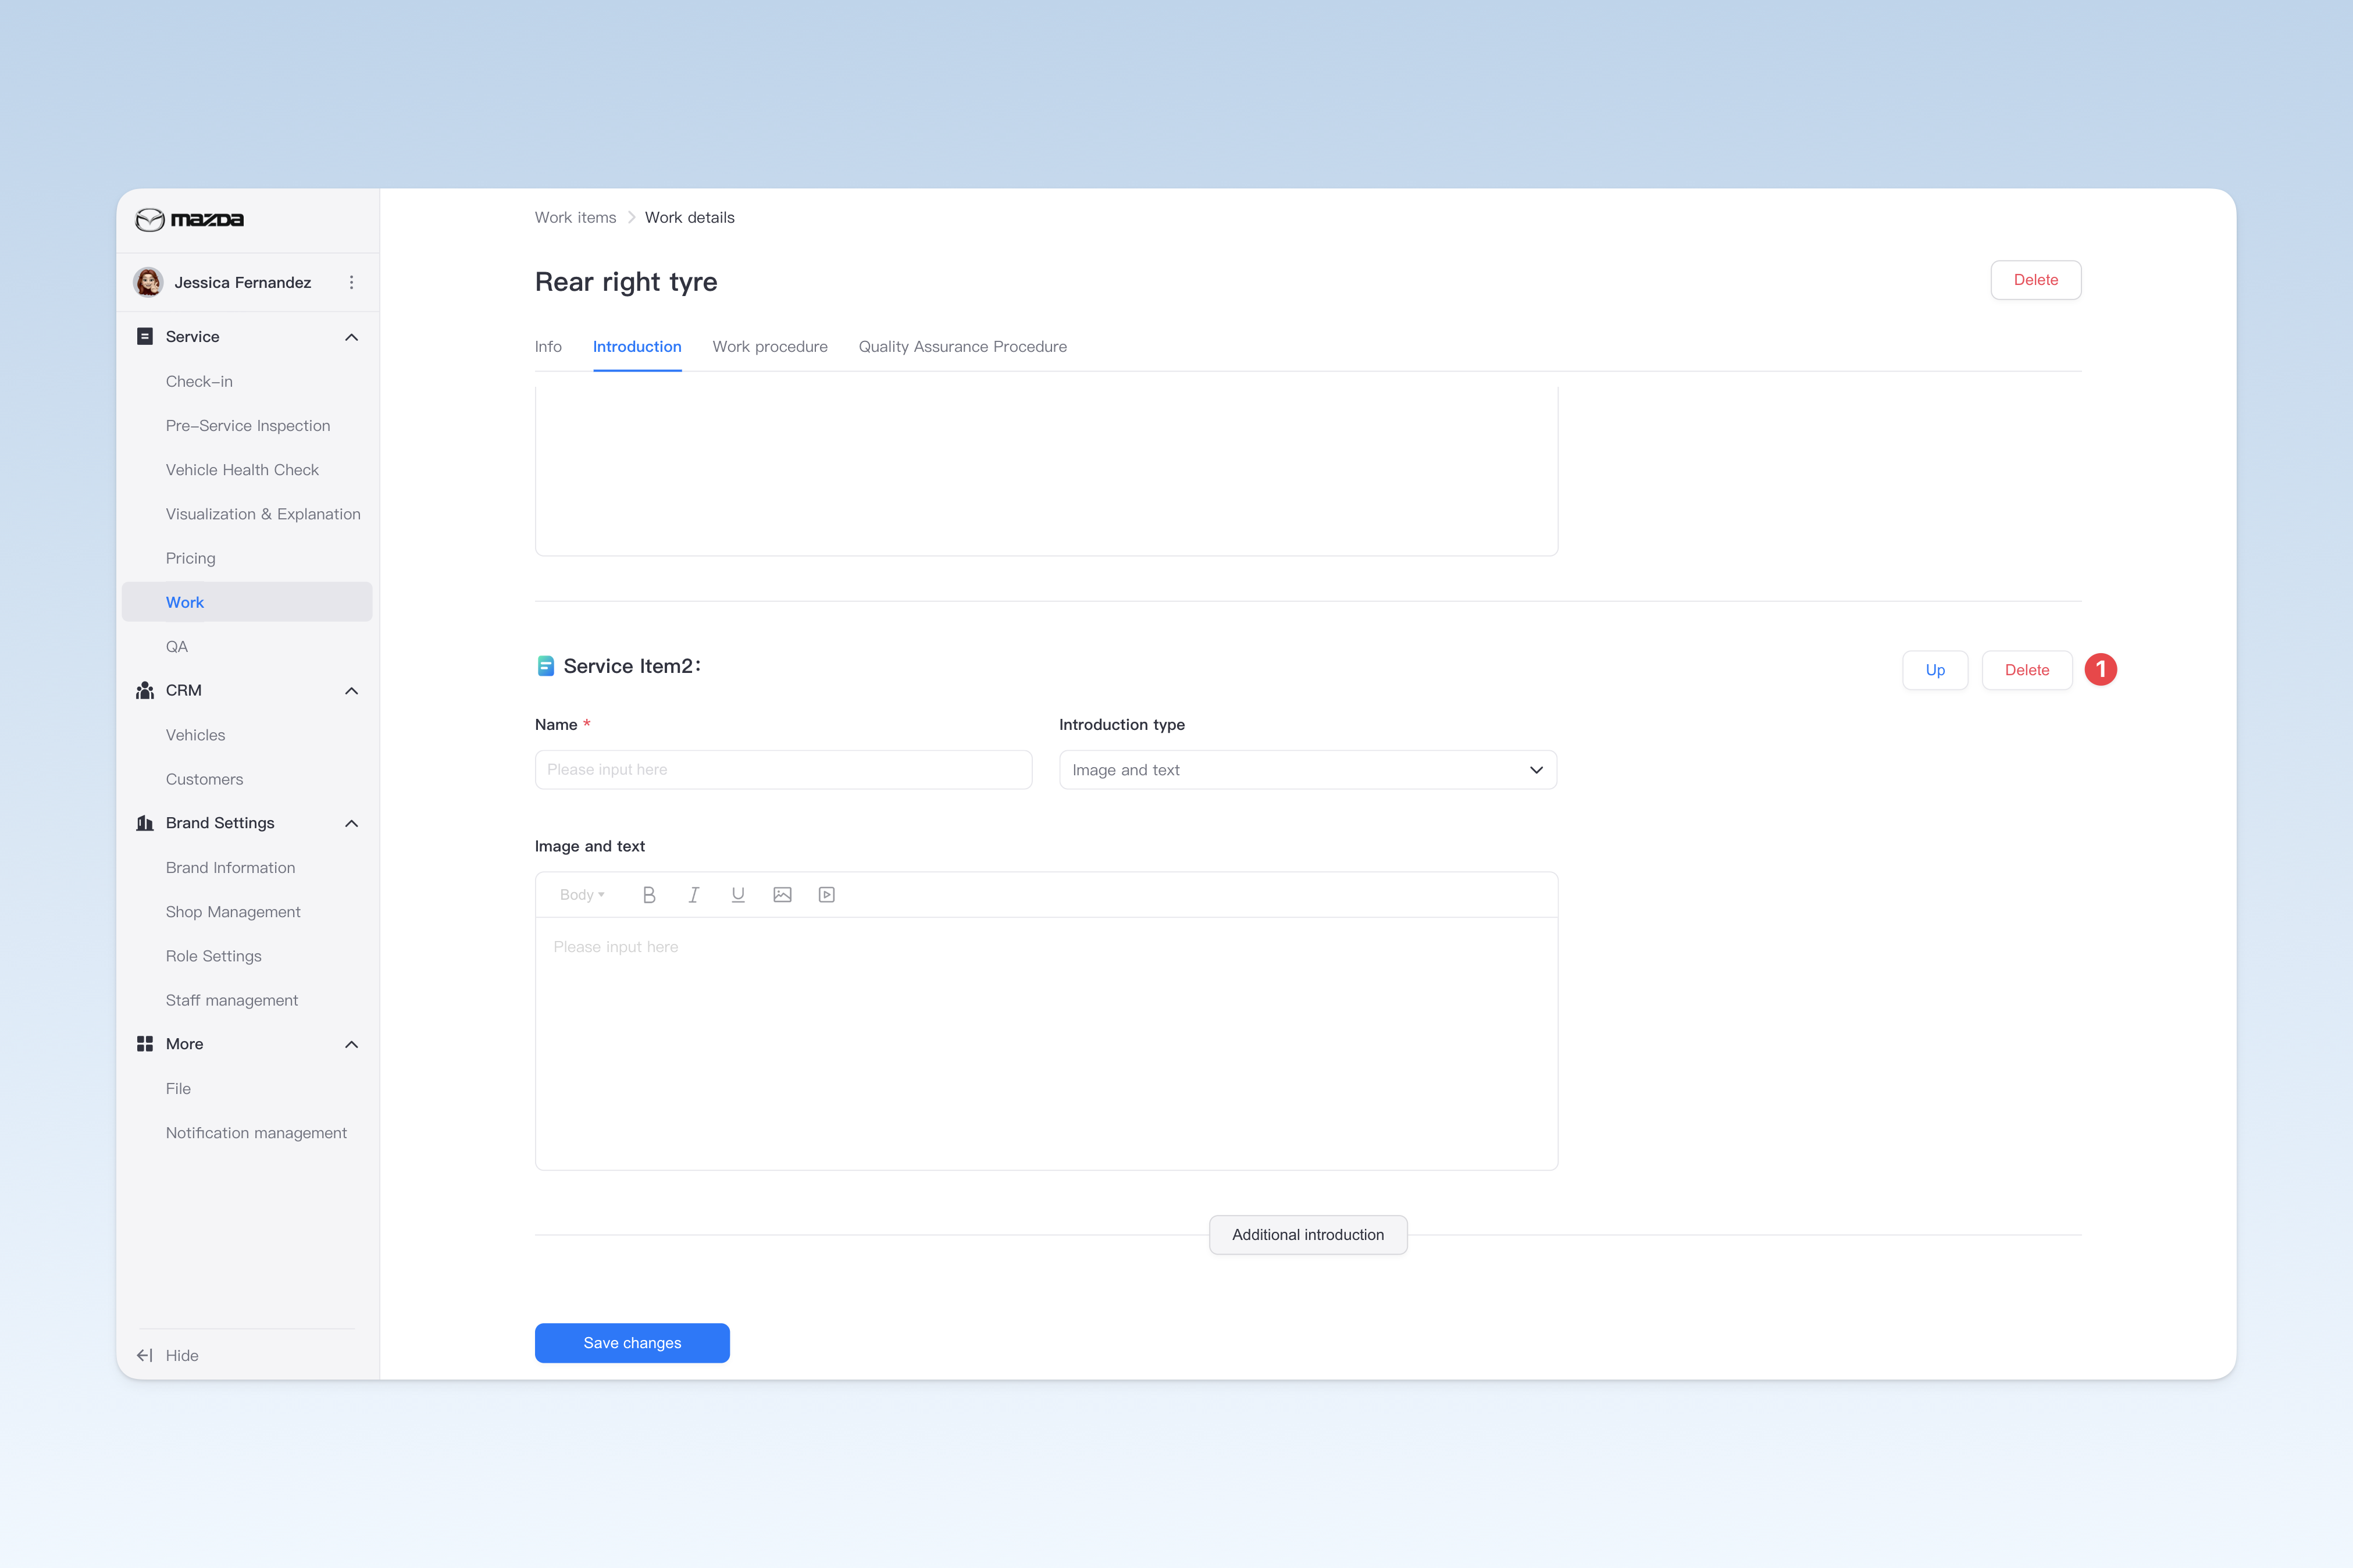
Task: Insert an image via editor toolbar icon
Action: pos(782,895)
